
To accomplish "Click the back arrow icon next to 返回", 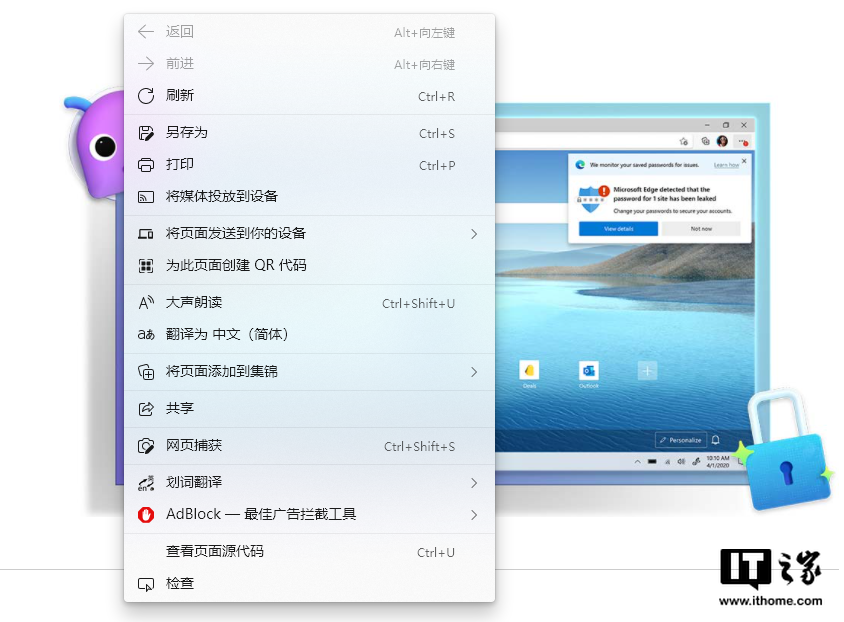I will click(146, 32).
